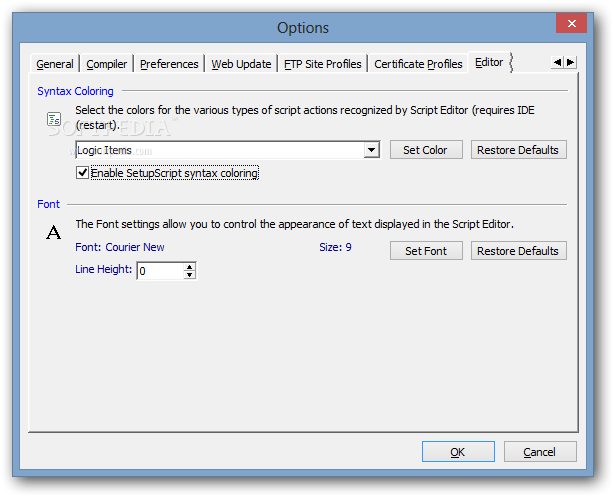Viewport: 614px width, 497px height.
Task: Open the Compiler tab
Action: pos(107,64)
